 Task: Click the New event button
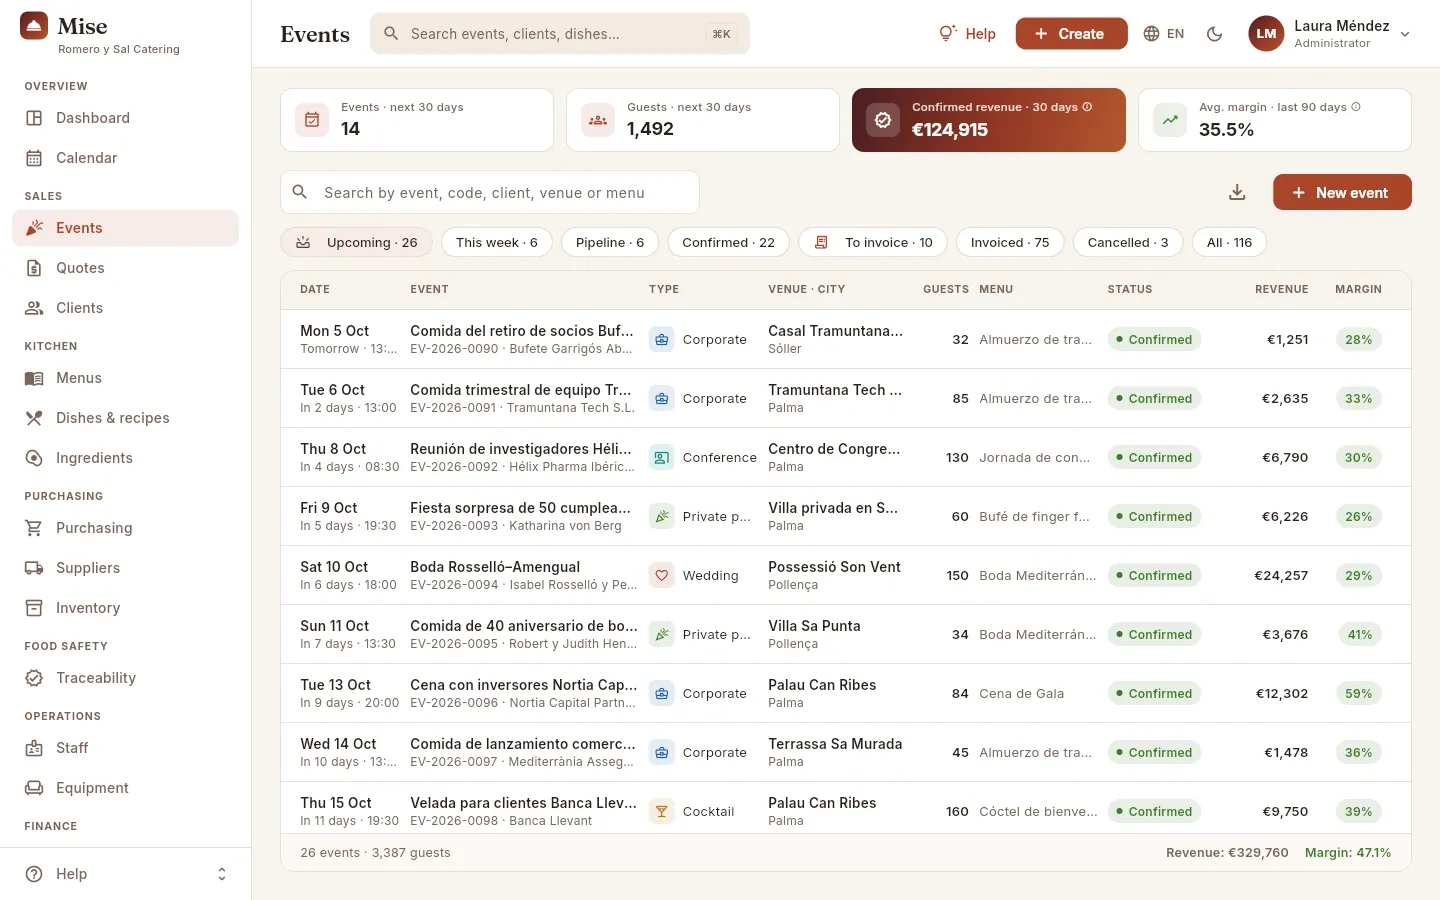tap(1342, 192)
